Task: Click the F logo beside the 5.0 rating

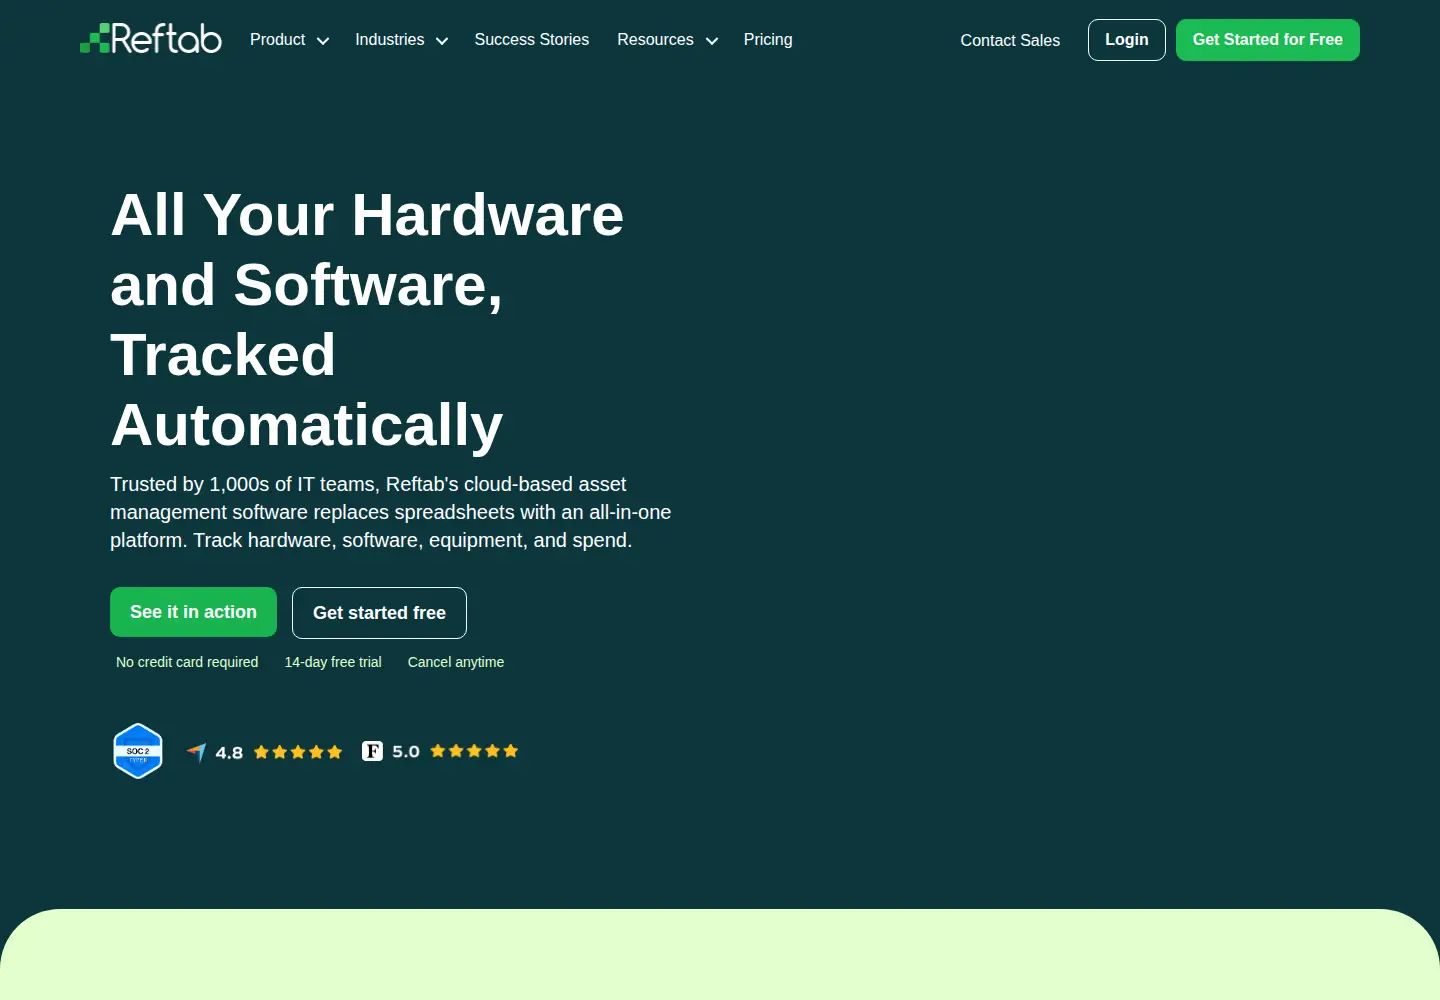Action: click(x=372, y=751)
